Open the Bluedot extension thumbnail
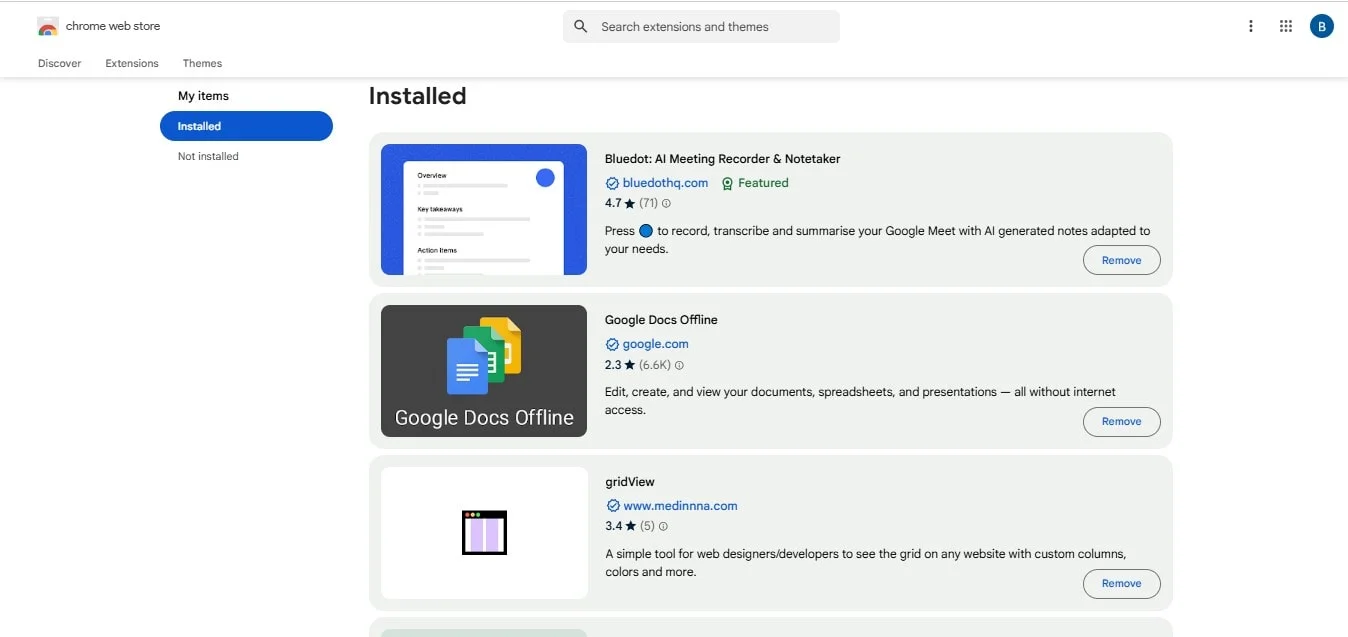 484,209
